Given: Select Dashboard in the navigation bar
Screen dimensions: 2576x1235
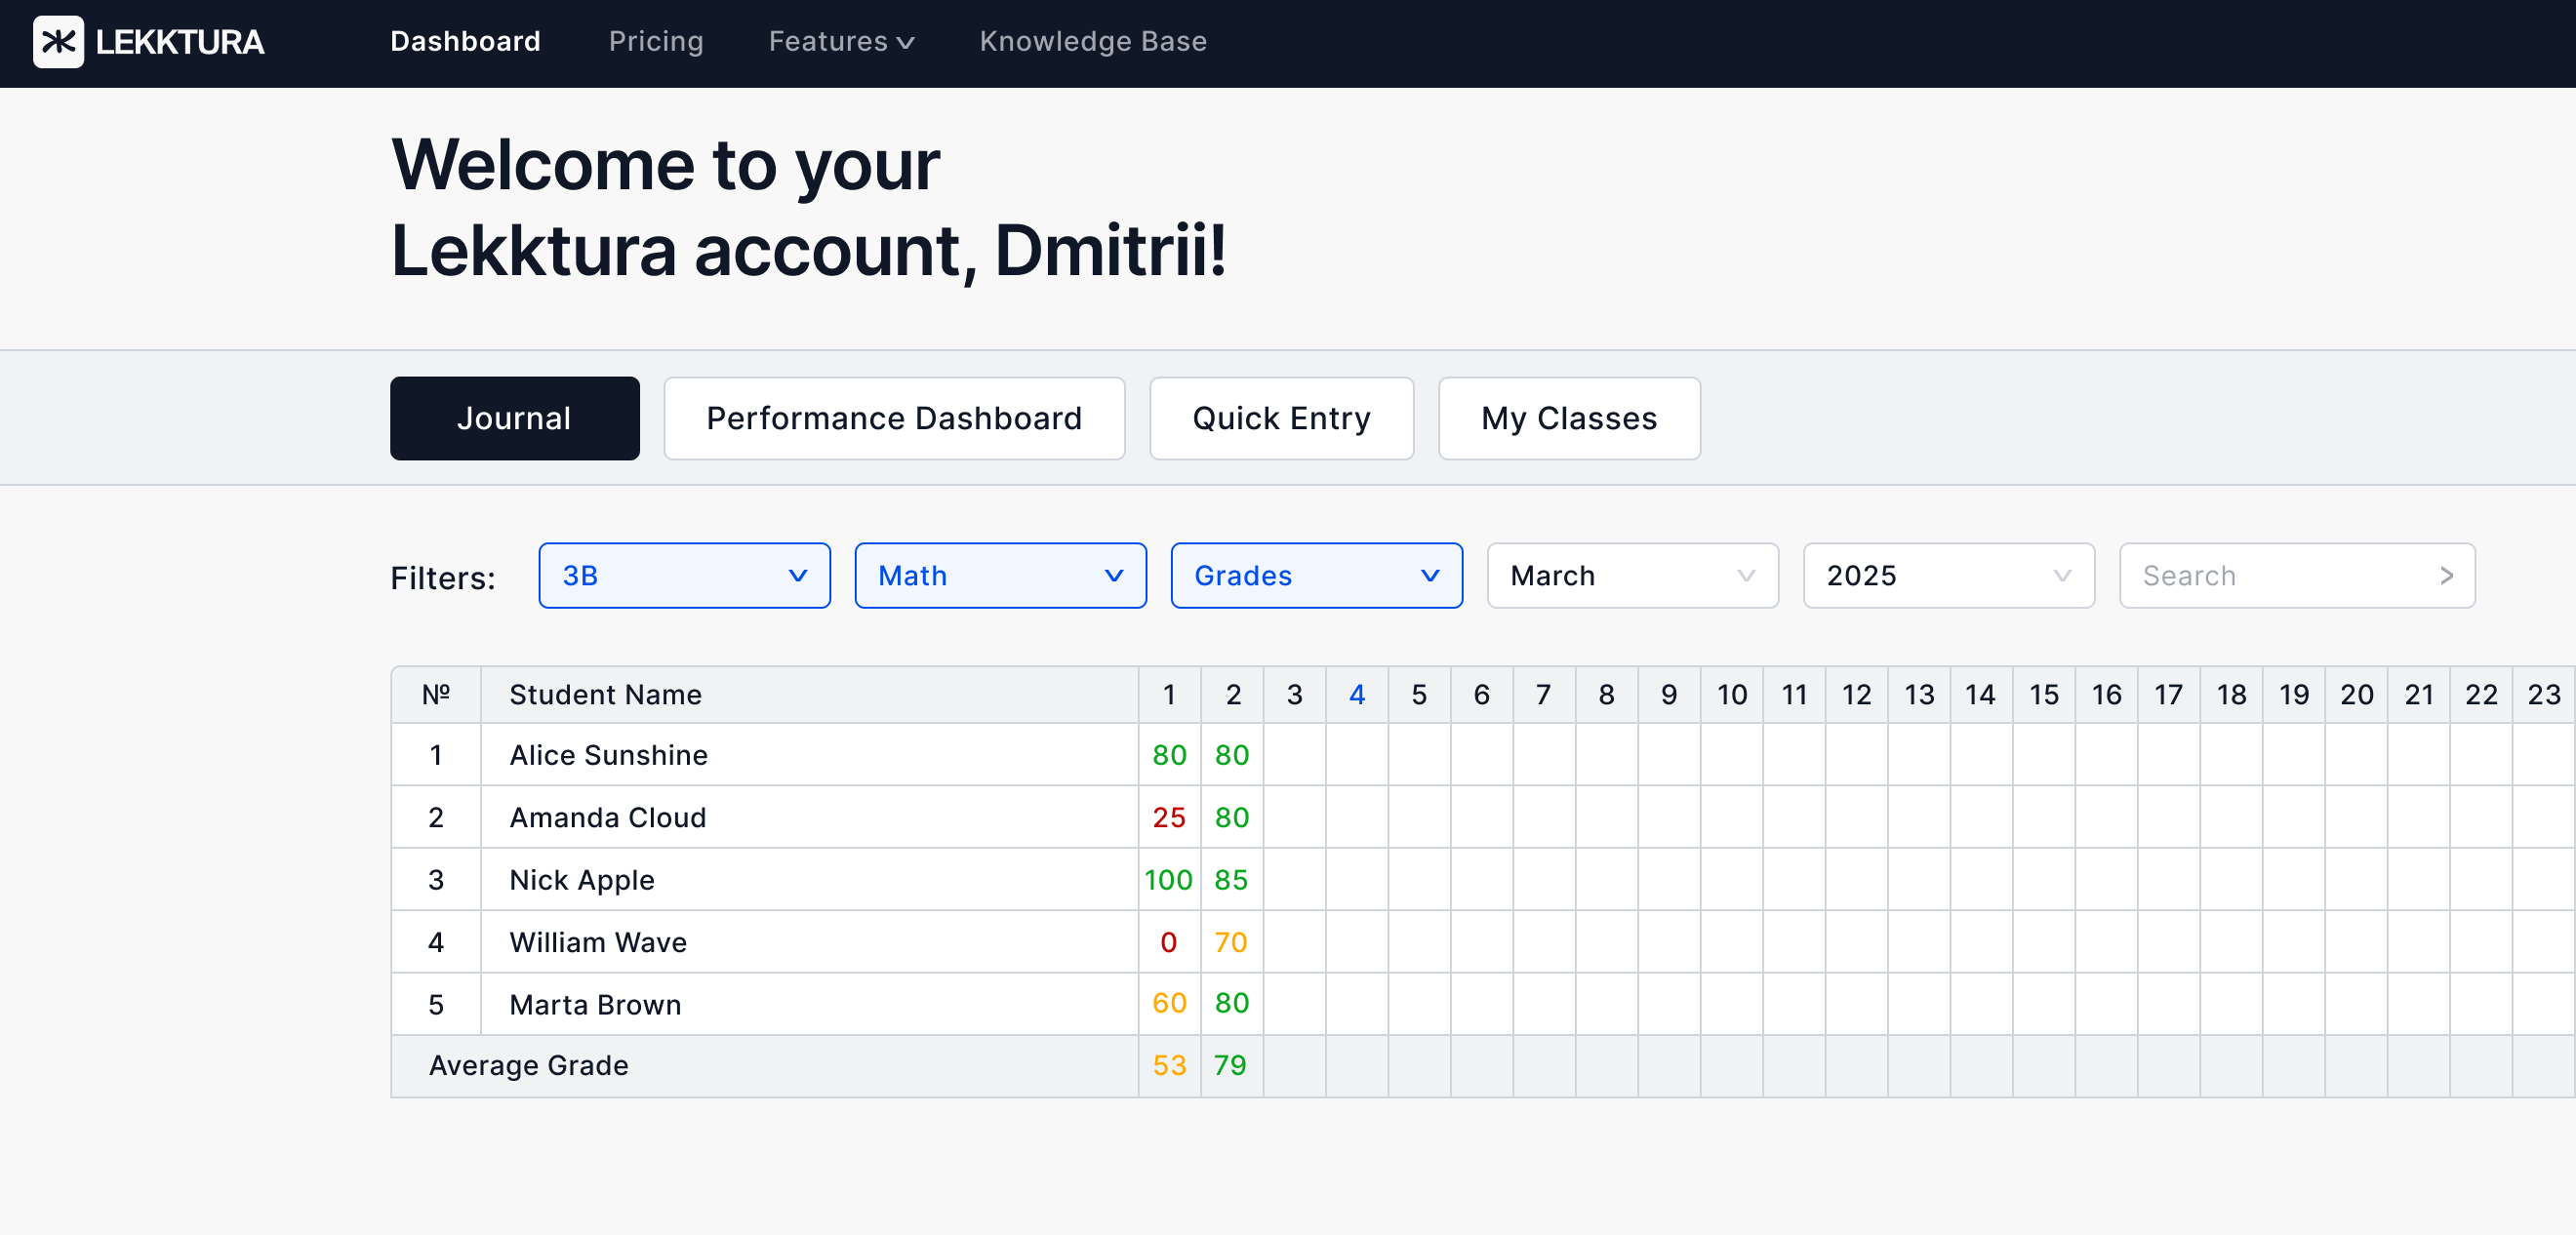Looking at the screenshot, I should (465, 41).
